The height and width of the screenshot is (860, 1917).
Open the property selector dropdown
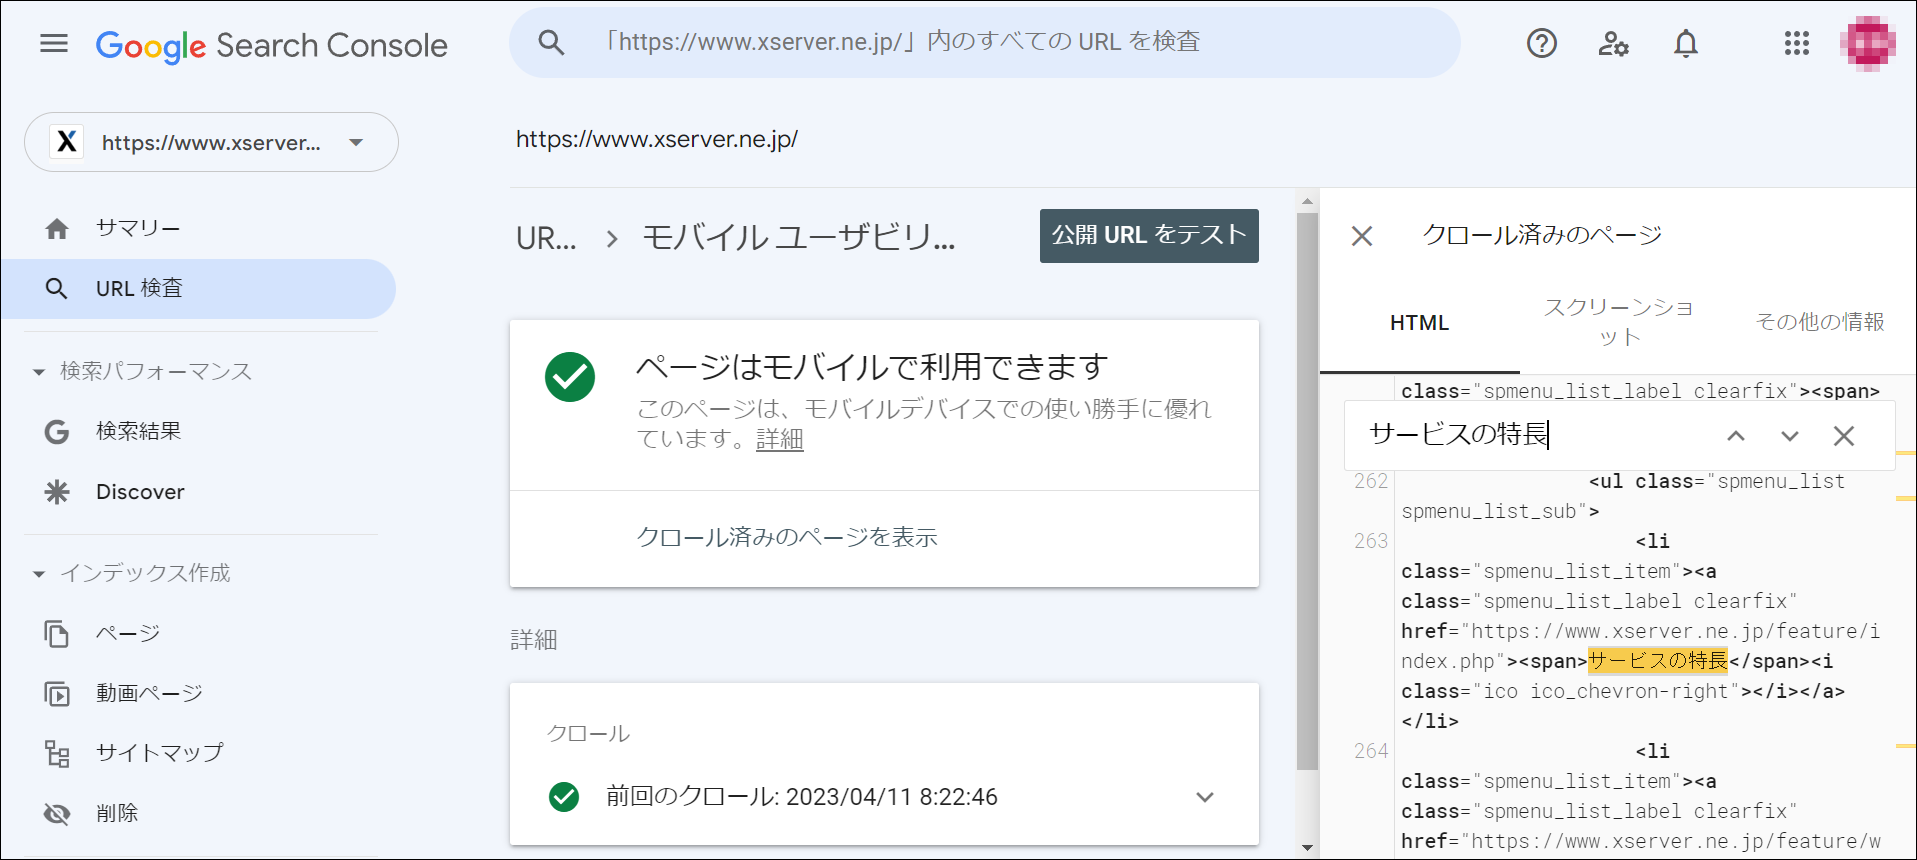click(211, 142)
